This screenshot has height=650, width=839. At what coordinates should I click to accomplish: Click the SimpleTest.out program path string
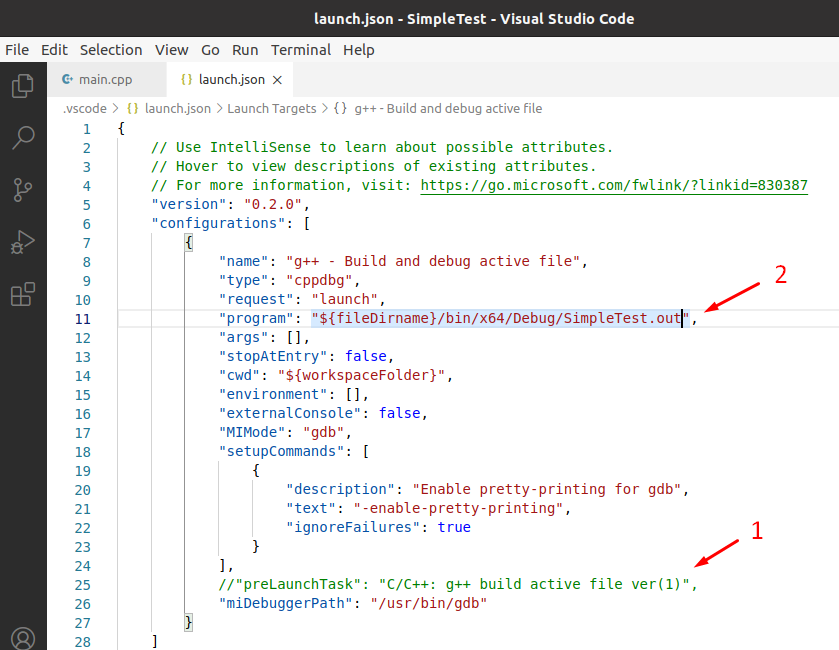pos(500,318)
